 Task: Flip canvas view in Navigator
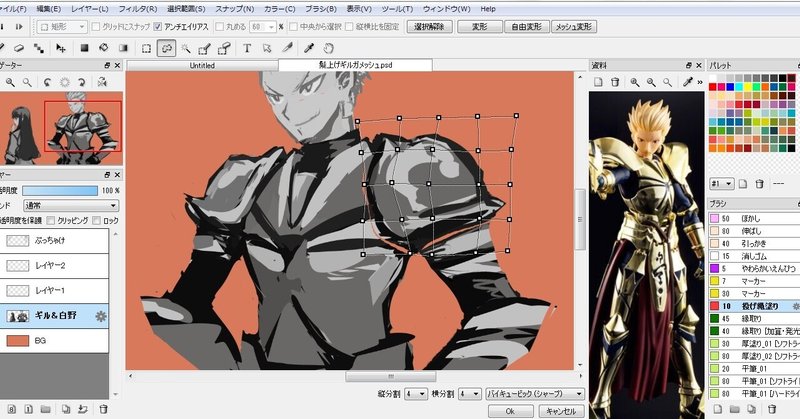102,82
